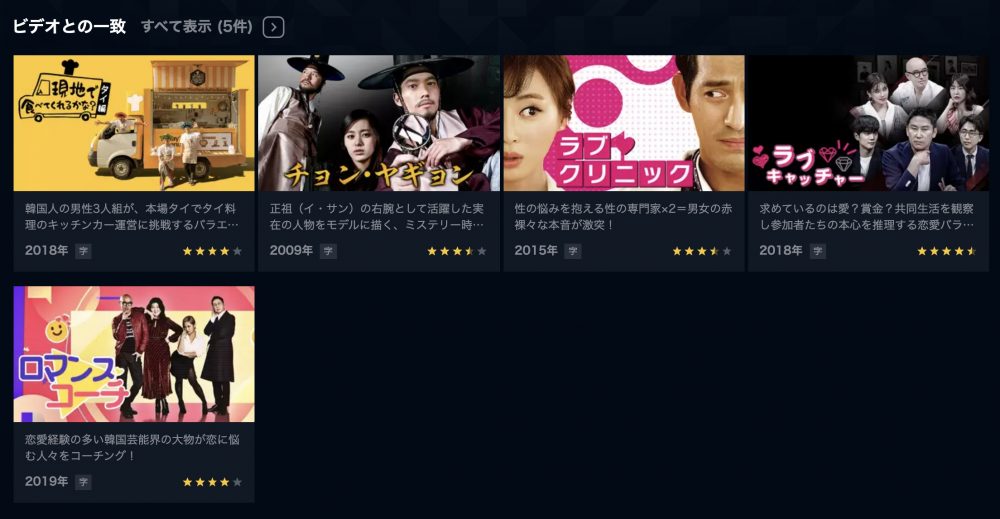The width and height of the screenshot is (1000, 519).
Task: Click the description starting 恋愛経験の多い
Action: [132, 448]
